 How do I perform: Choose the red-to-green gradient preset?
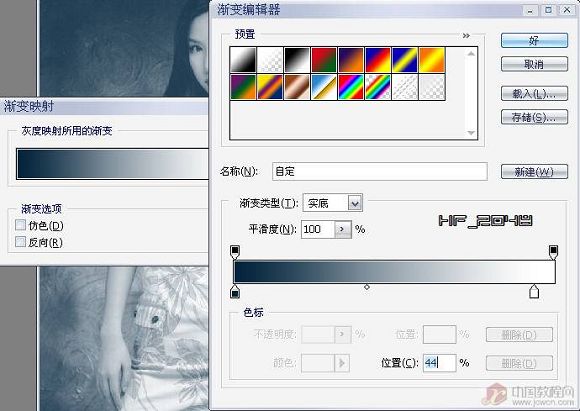pyautogui.click(x=324, y=60)
